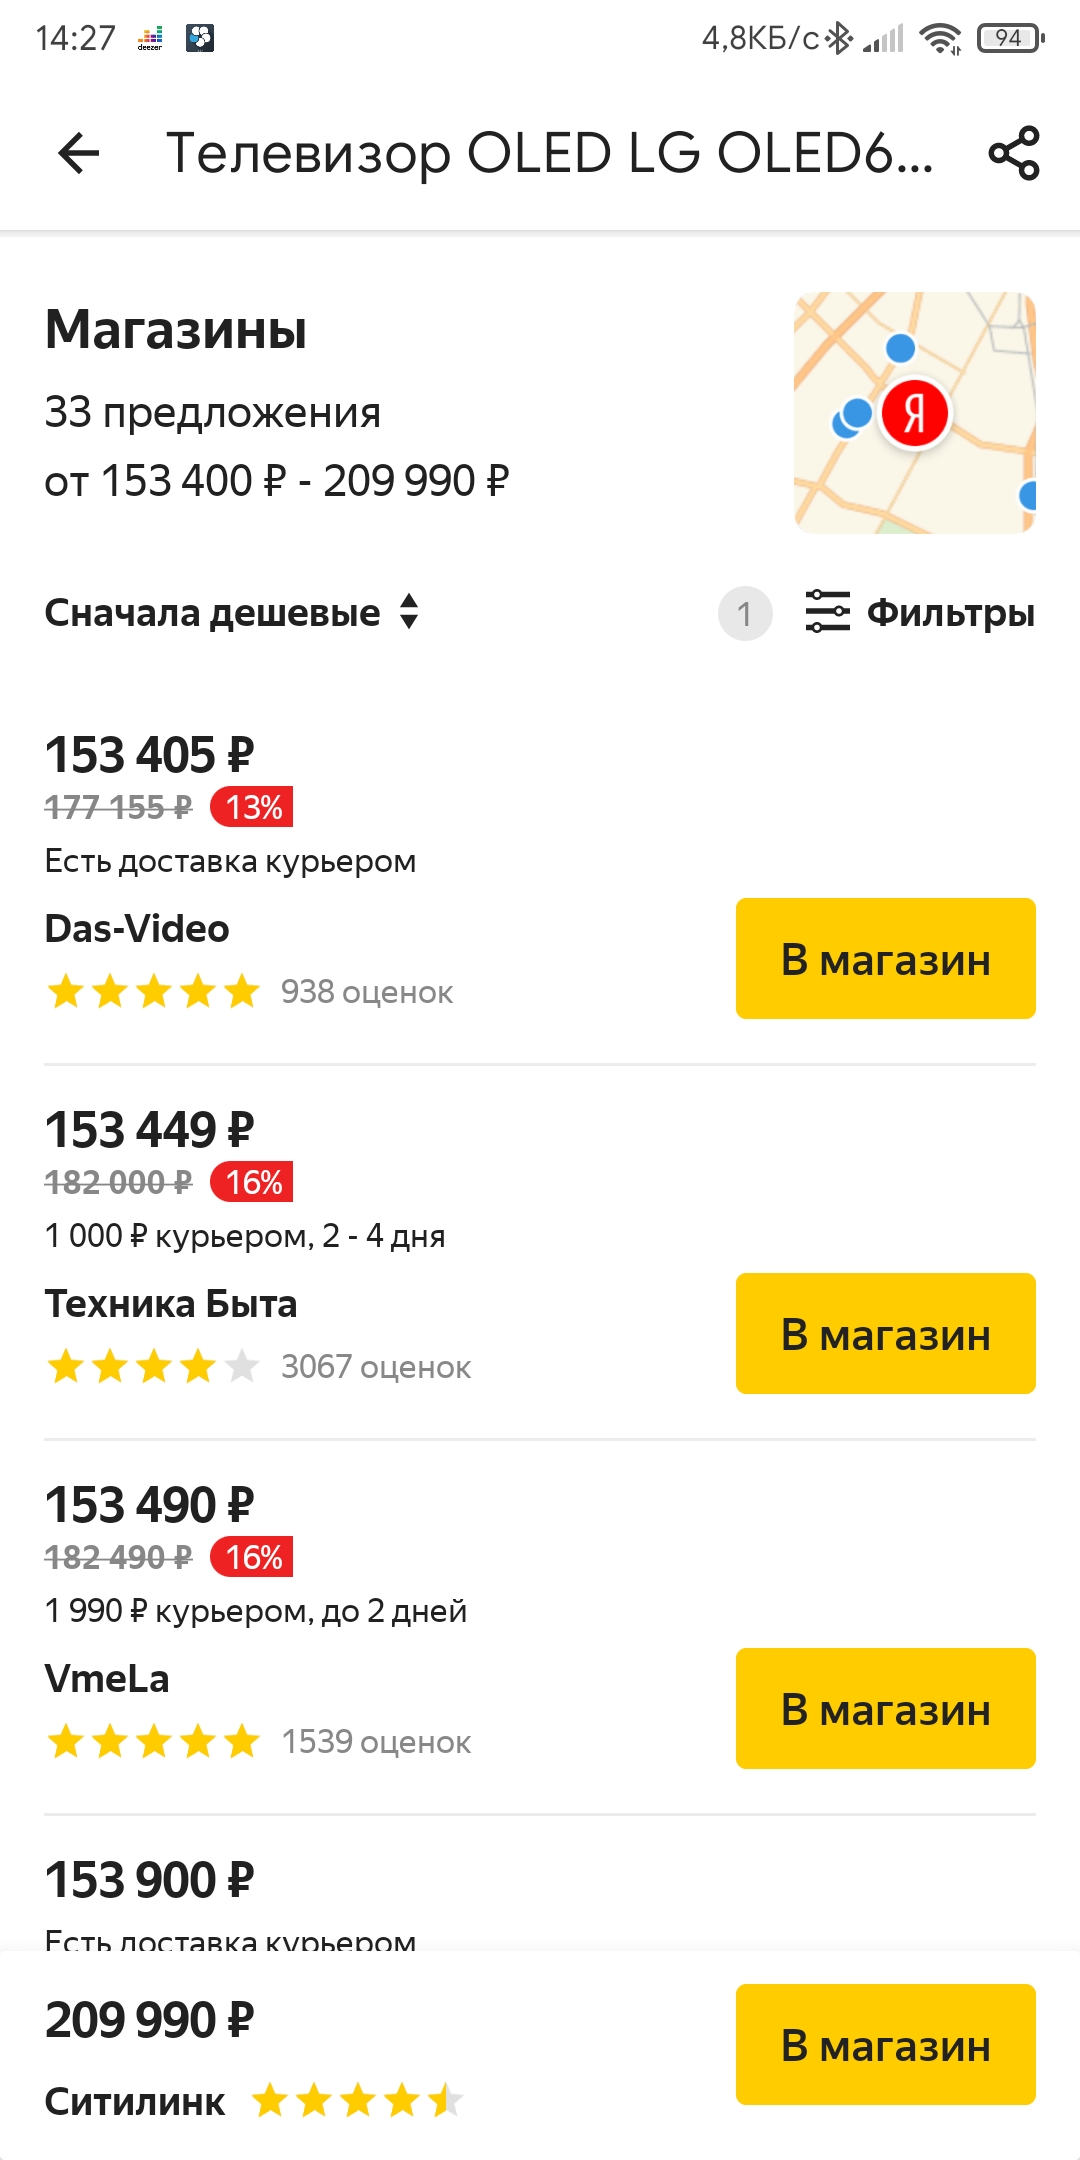Tap the VmeLa star rating
The width and height of the screenshot is (1080, 2160).
click(x=153, y=1741)
